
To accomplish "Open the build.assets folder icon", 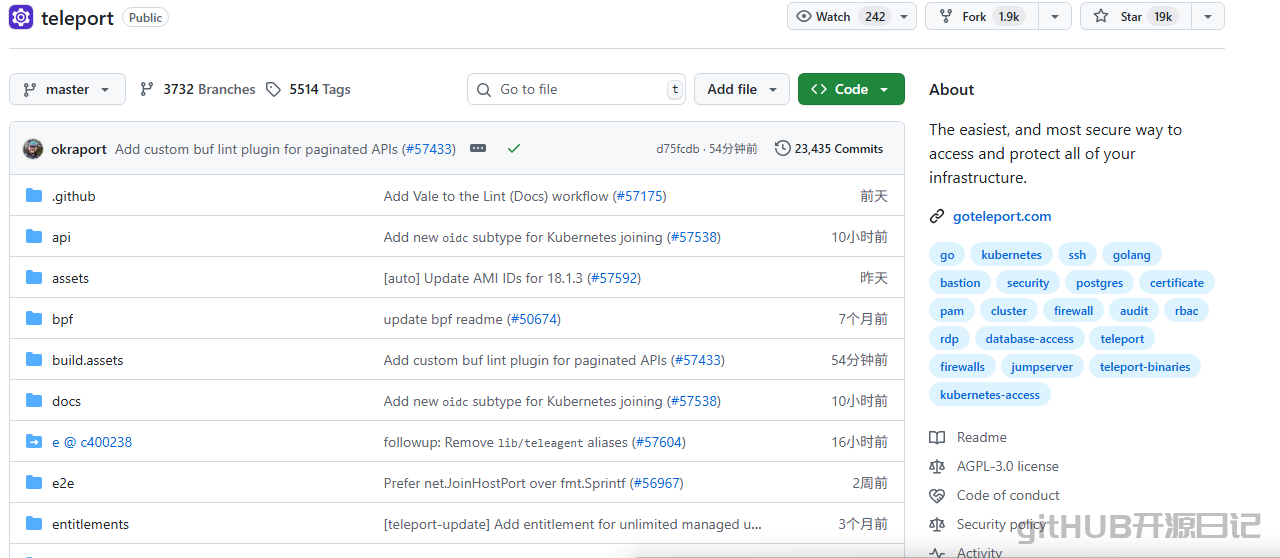I will [34, 359].
